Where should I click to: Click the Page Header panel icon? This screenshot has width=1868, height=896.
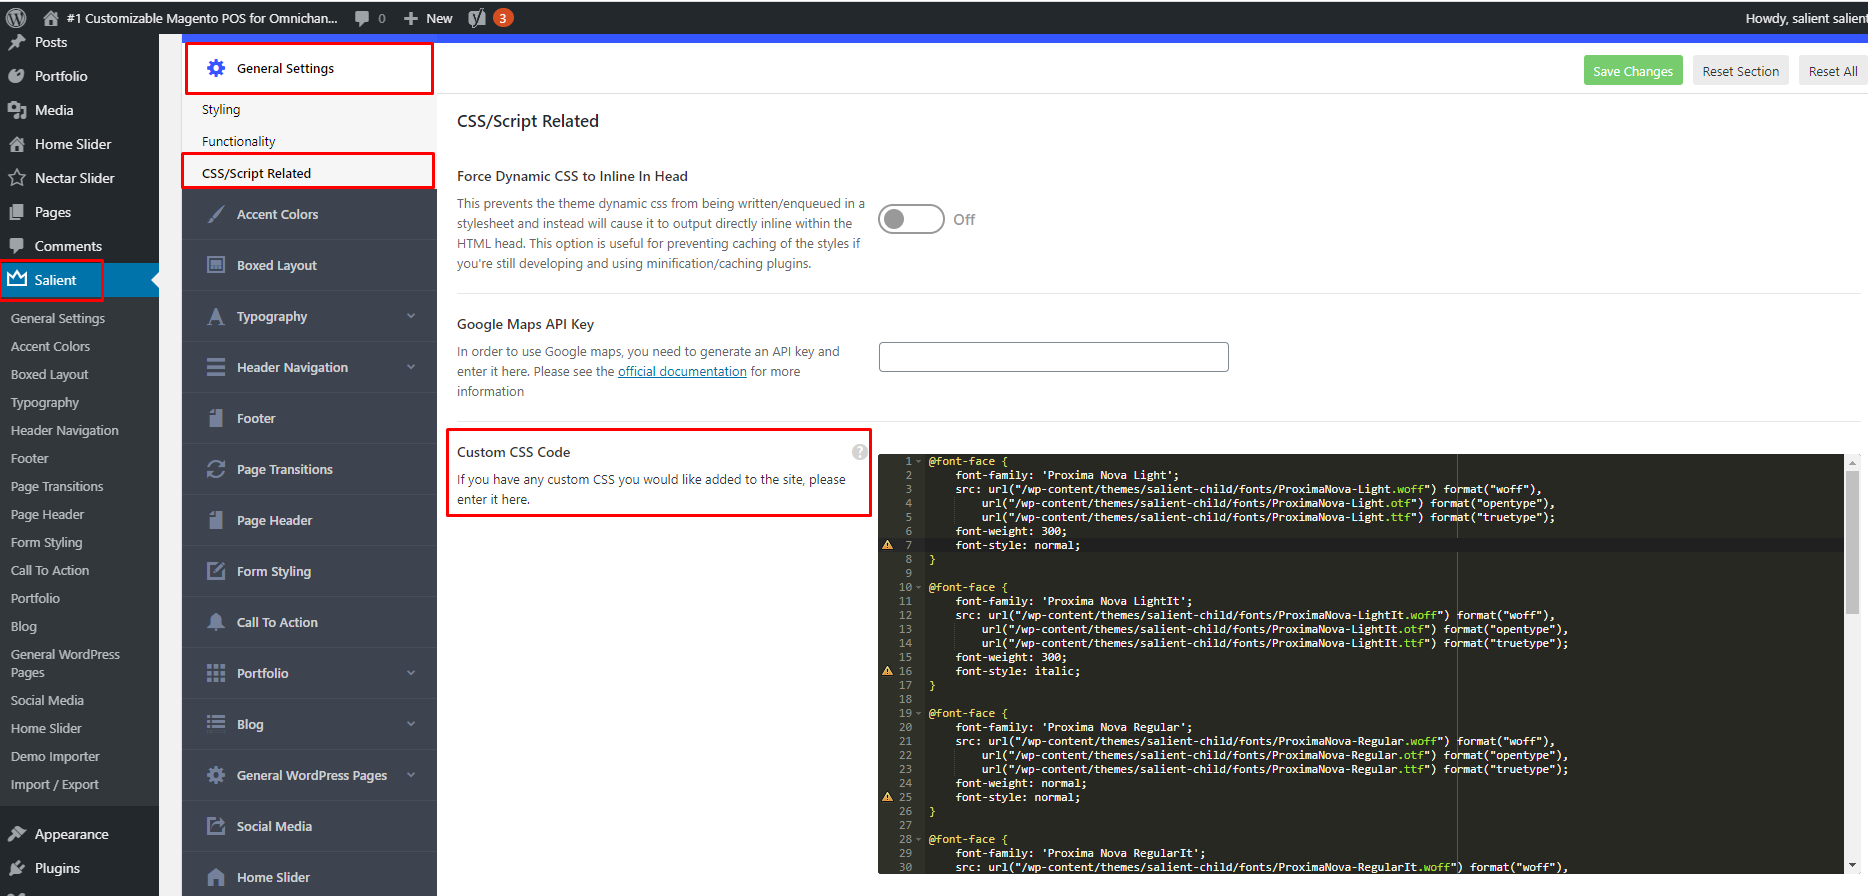click(x=216, y=520)
